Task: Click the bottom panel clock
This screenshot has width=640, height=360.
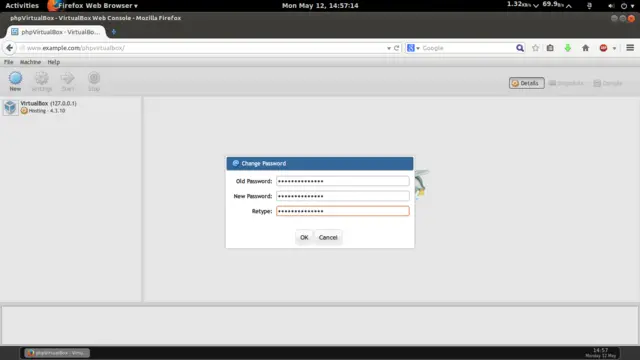Action: coord(600,353)
